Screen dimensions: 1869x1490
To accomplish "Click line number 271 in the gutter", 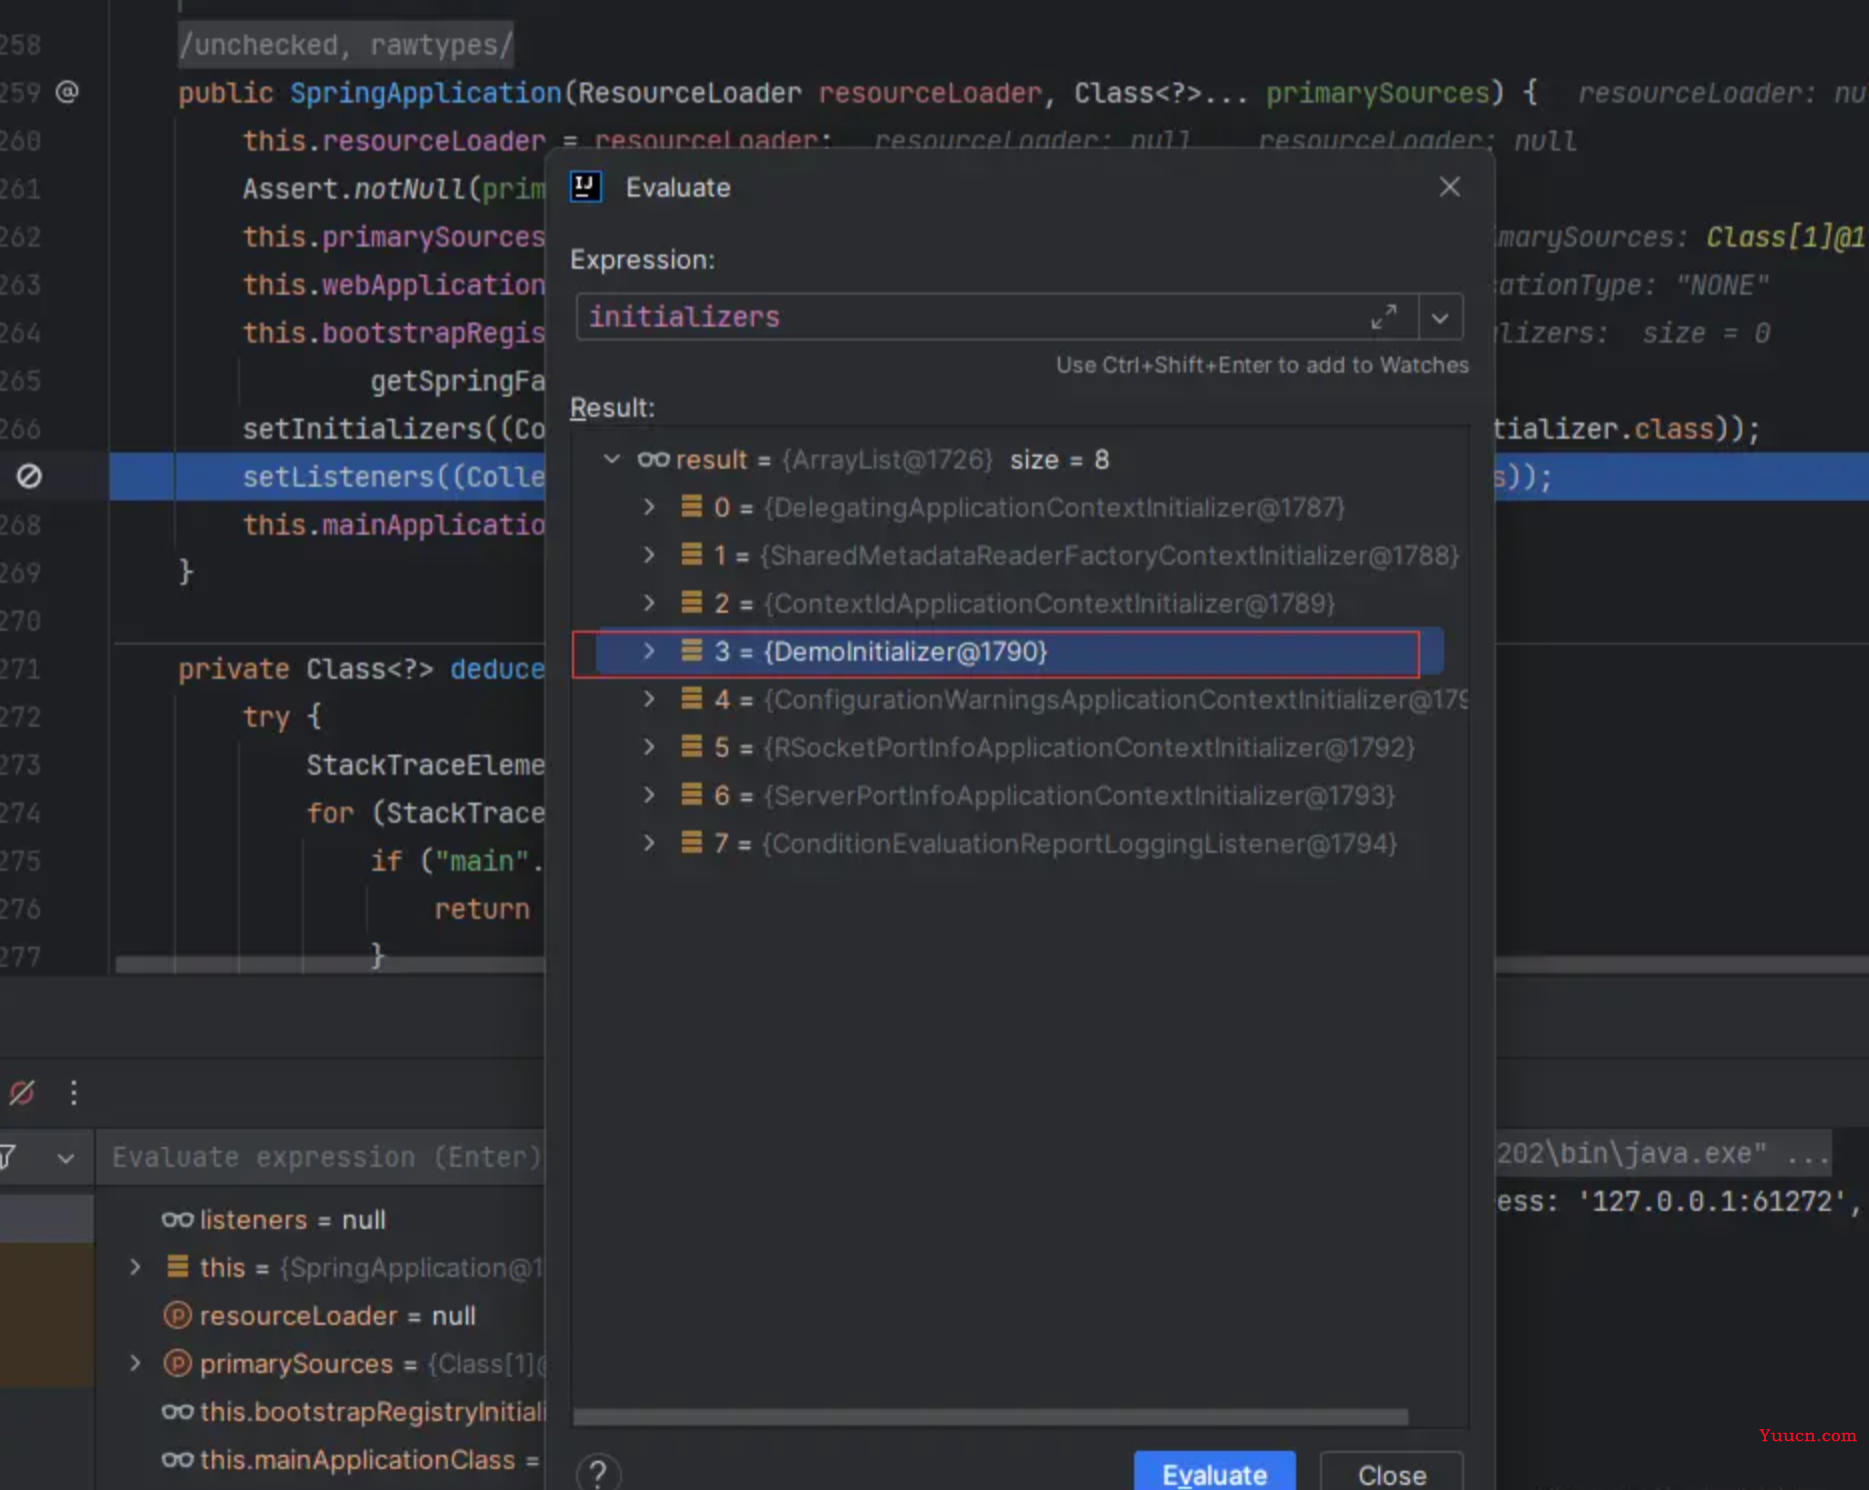I will click(x=21, y=668).
